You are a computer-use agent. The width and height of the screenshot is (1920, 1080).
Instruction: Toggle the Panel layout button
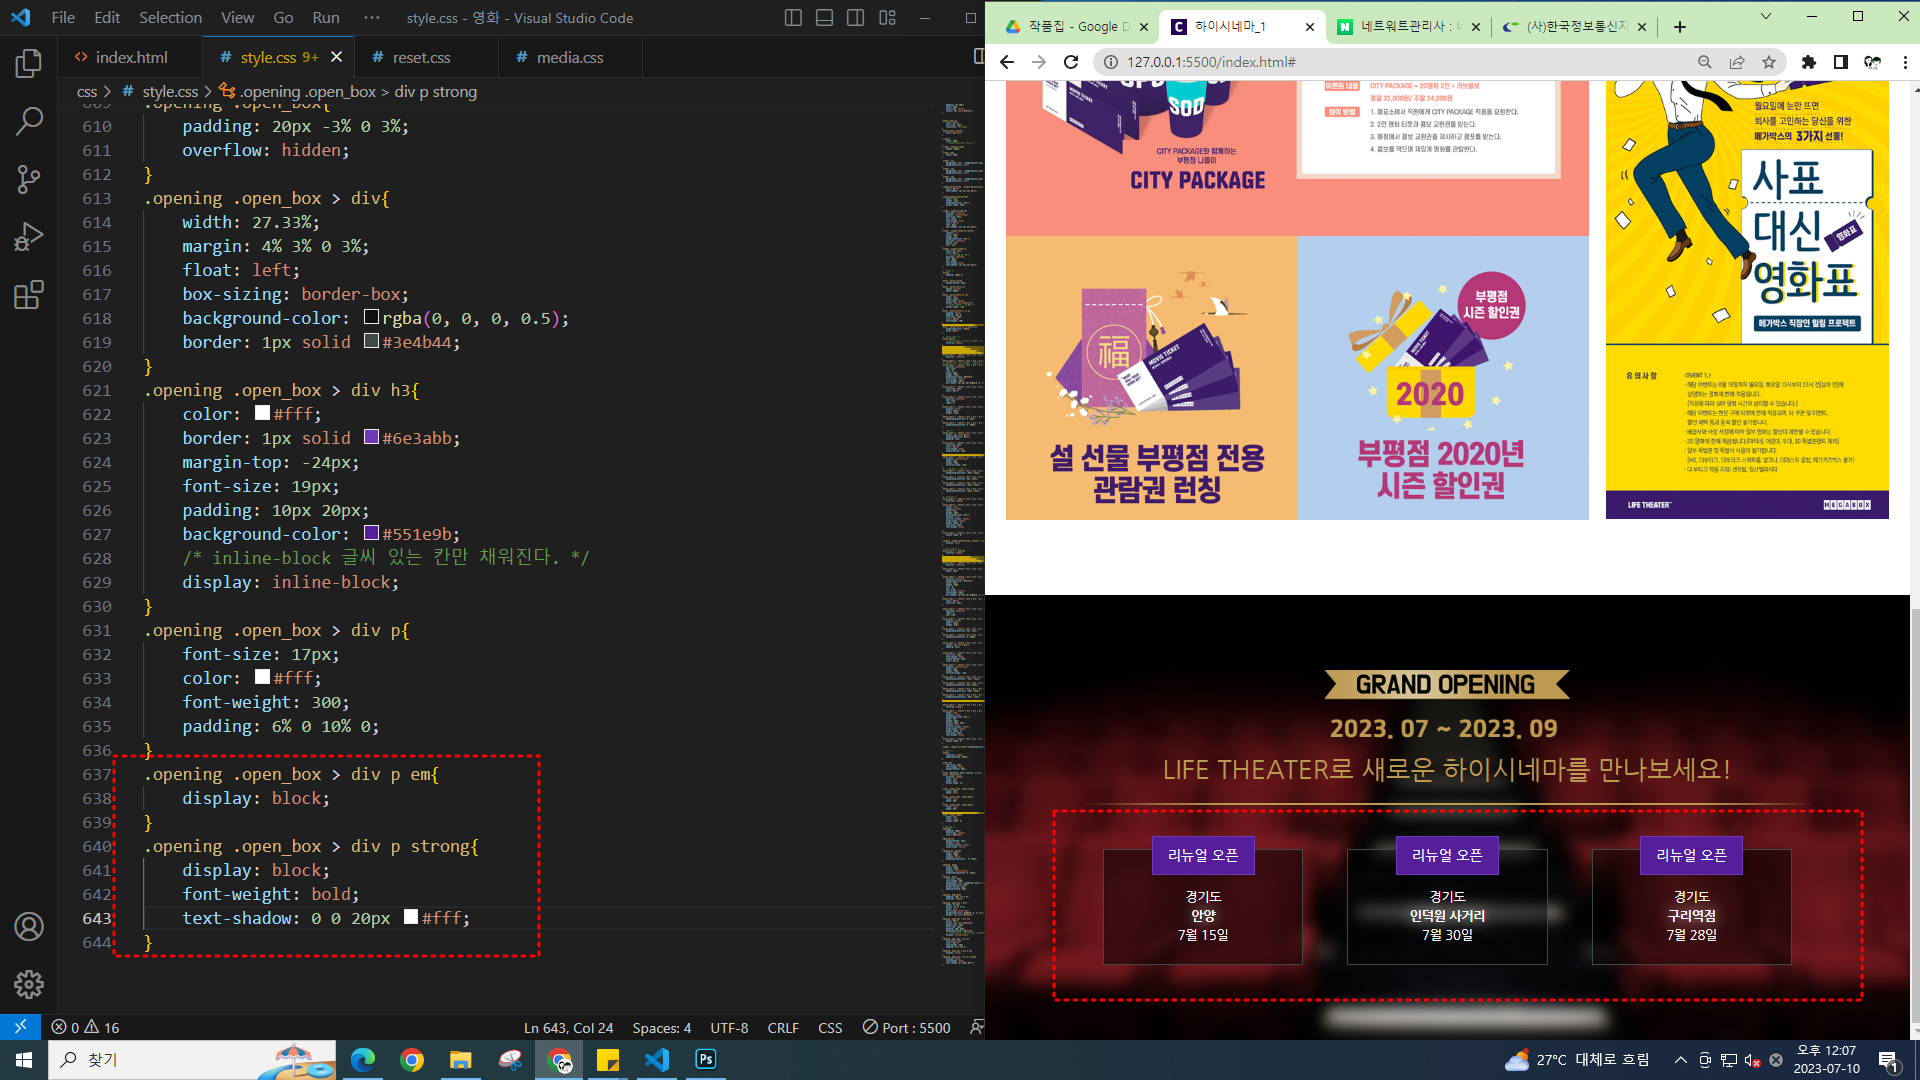click(x=824, y=18)
